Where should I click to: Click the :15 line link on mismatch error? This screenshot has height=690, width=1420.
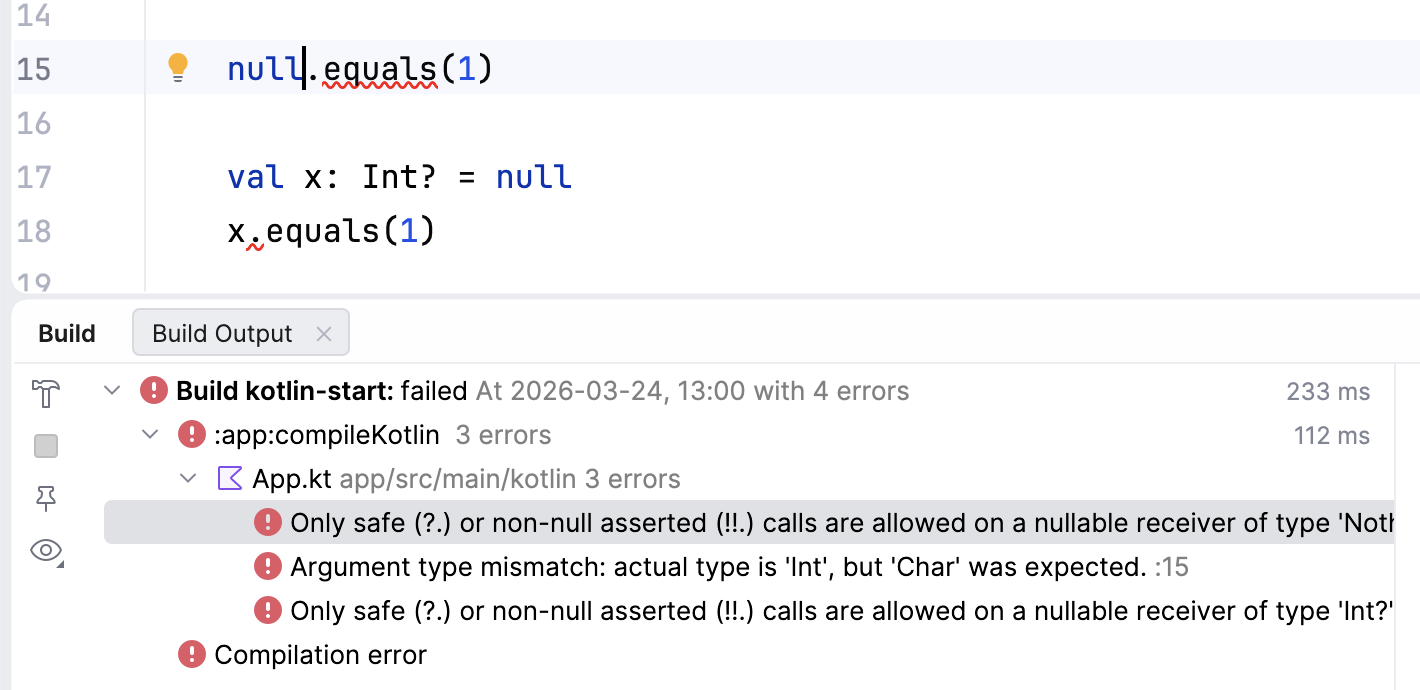tap(1172, 568)
